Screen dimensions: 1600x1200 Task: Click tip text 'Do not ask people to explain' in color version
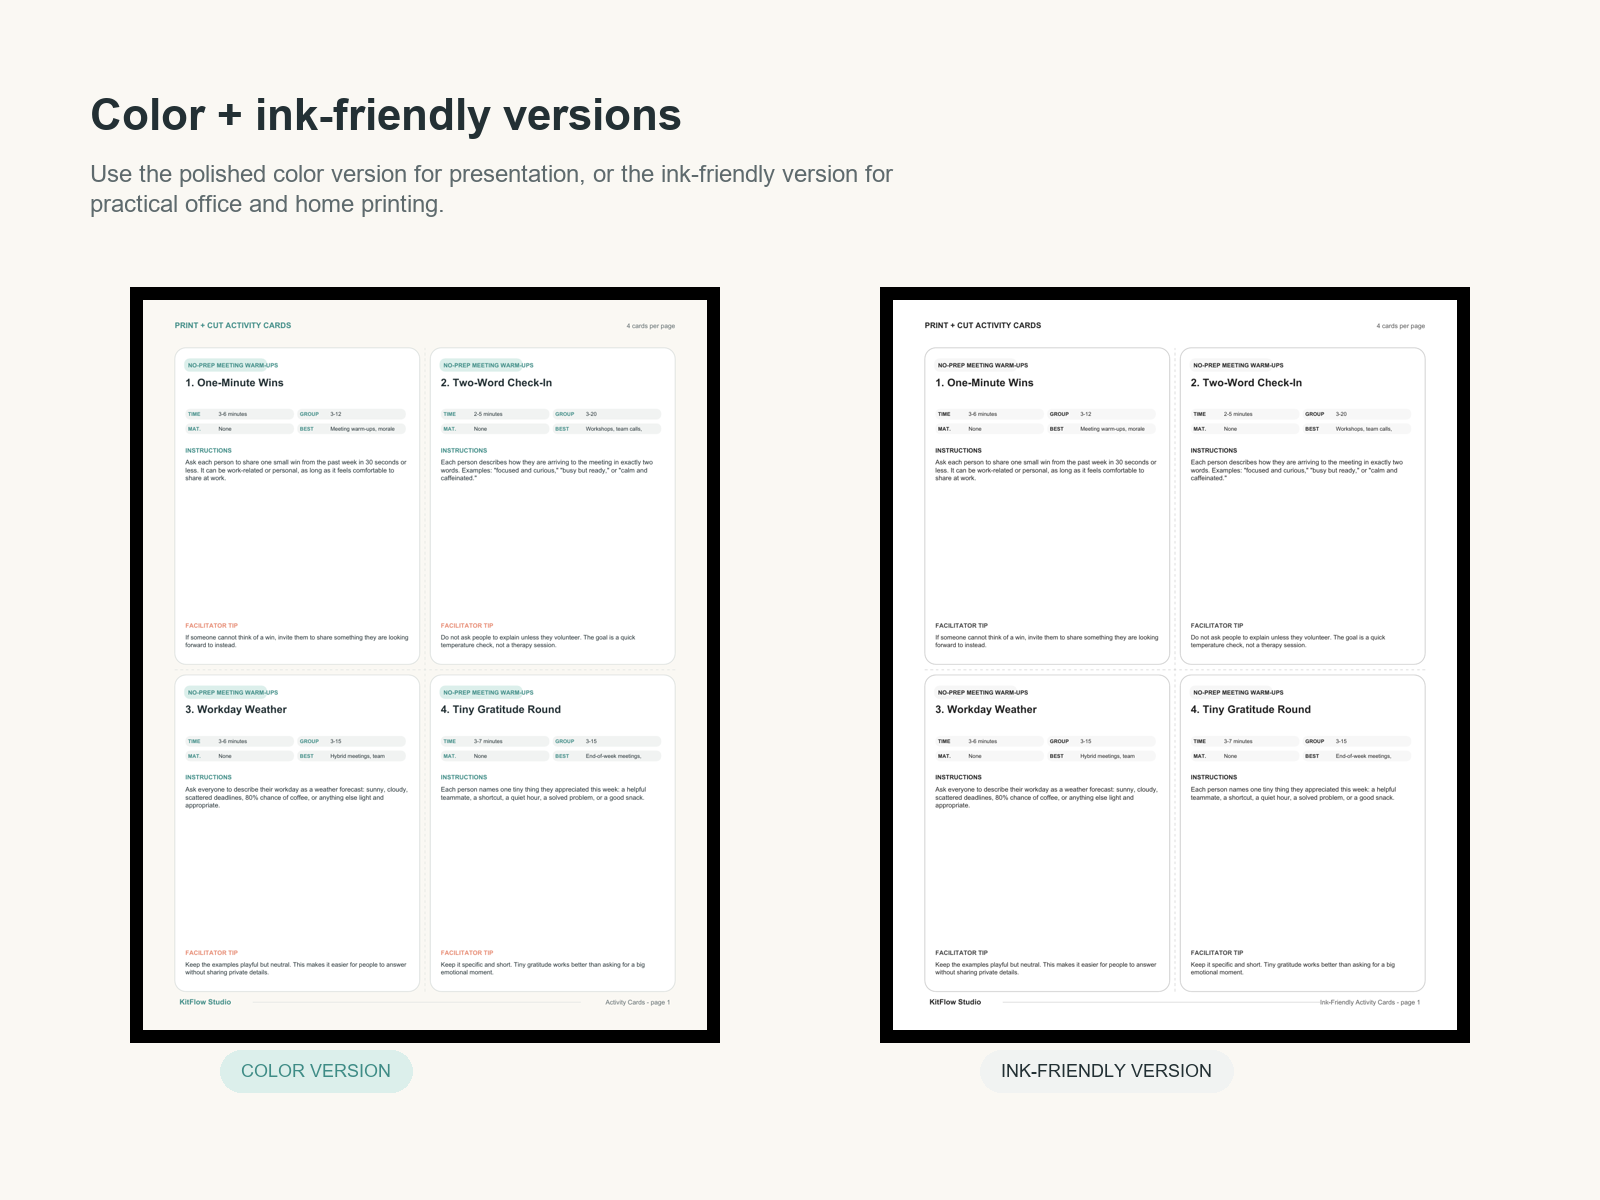(x=538, y=641)
